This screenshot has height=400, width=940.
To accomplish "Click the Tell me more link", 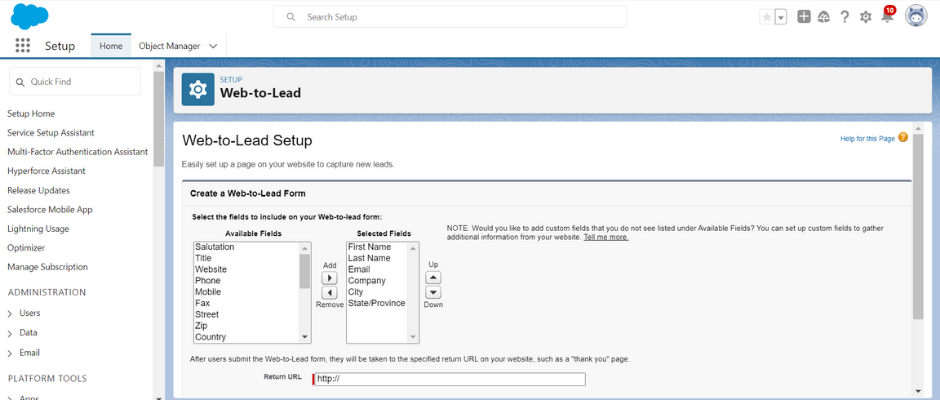I will click(x=606, y=237).
